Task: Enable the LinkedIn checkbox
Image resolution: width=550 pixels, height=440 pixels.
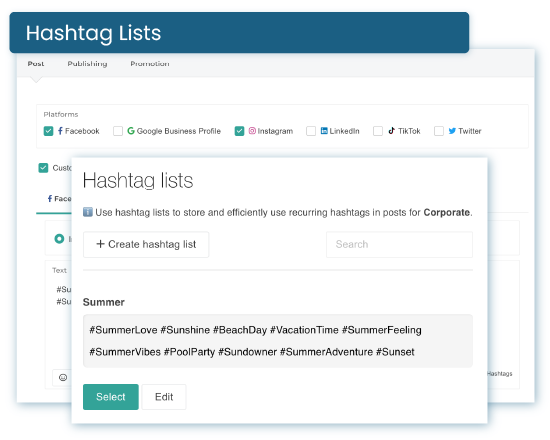Action: 311,131
